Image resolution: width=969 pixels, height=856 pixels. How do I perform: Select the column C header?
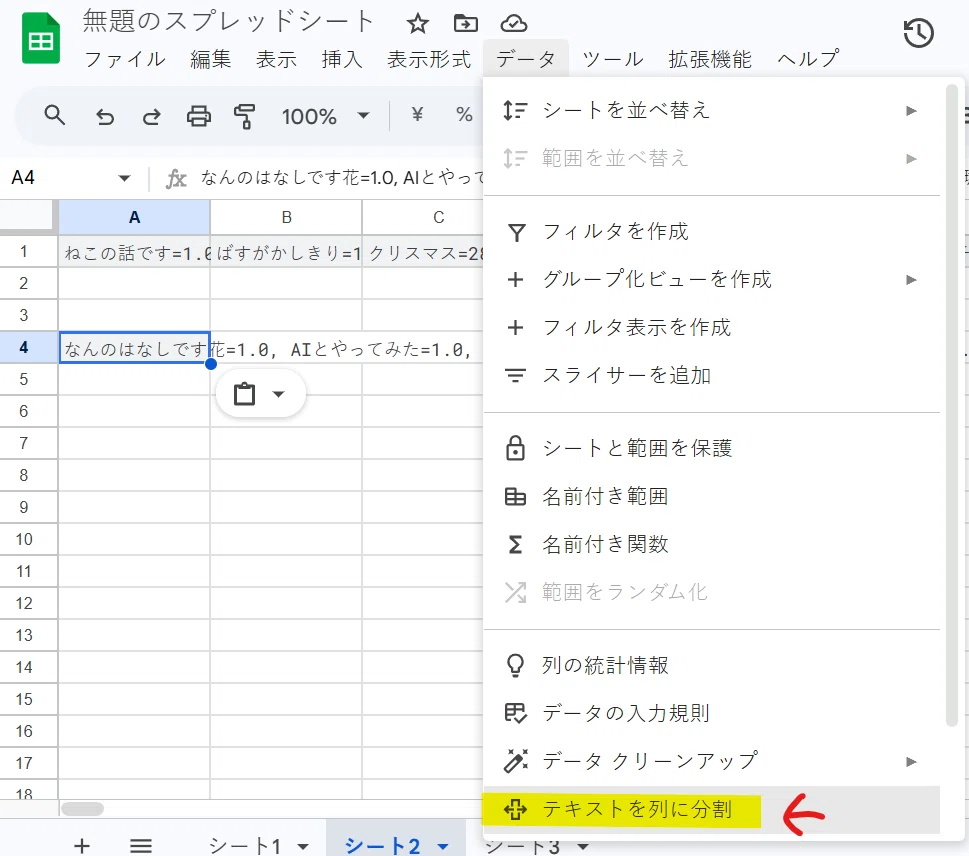[x=423, y=218]
